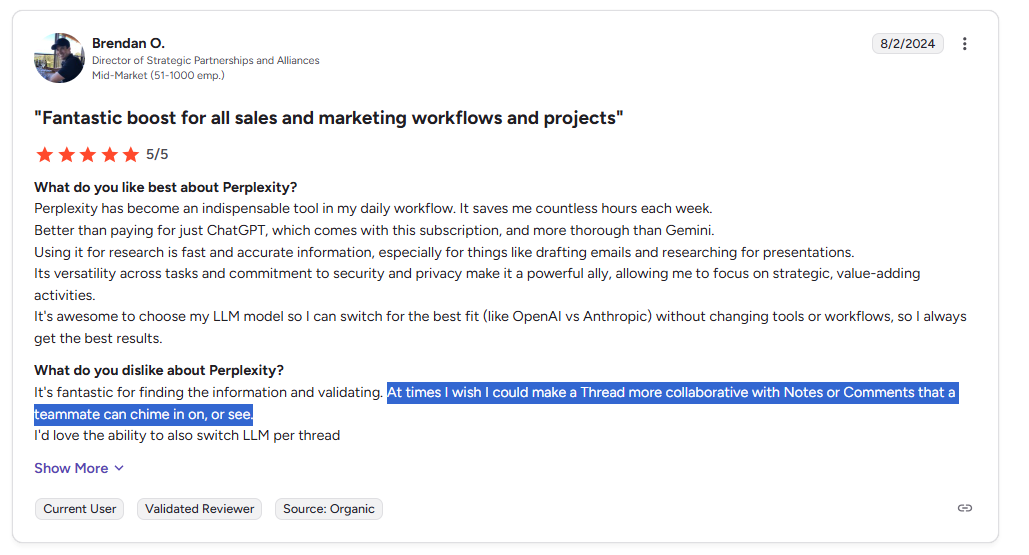Open the three-dot review options menu

(x=964, y=44)
